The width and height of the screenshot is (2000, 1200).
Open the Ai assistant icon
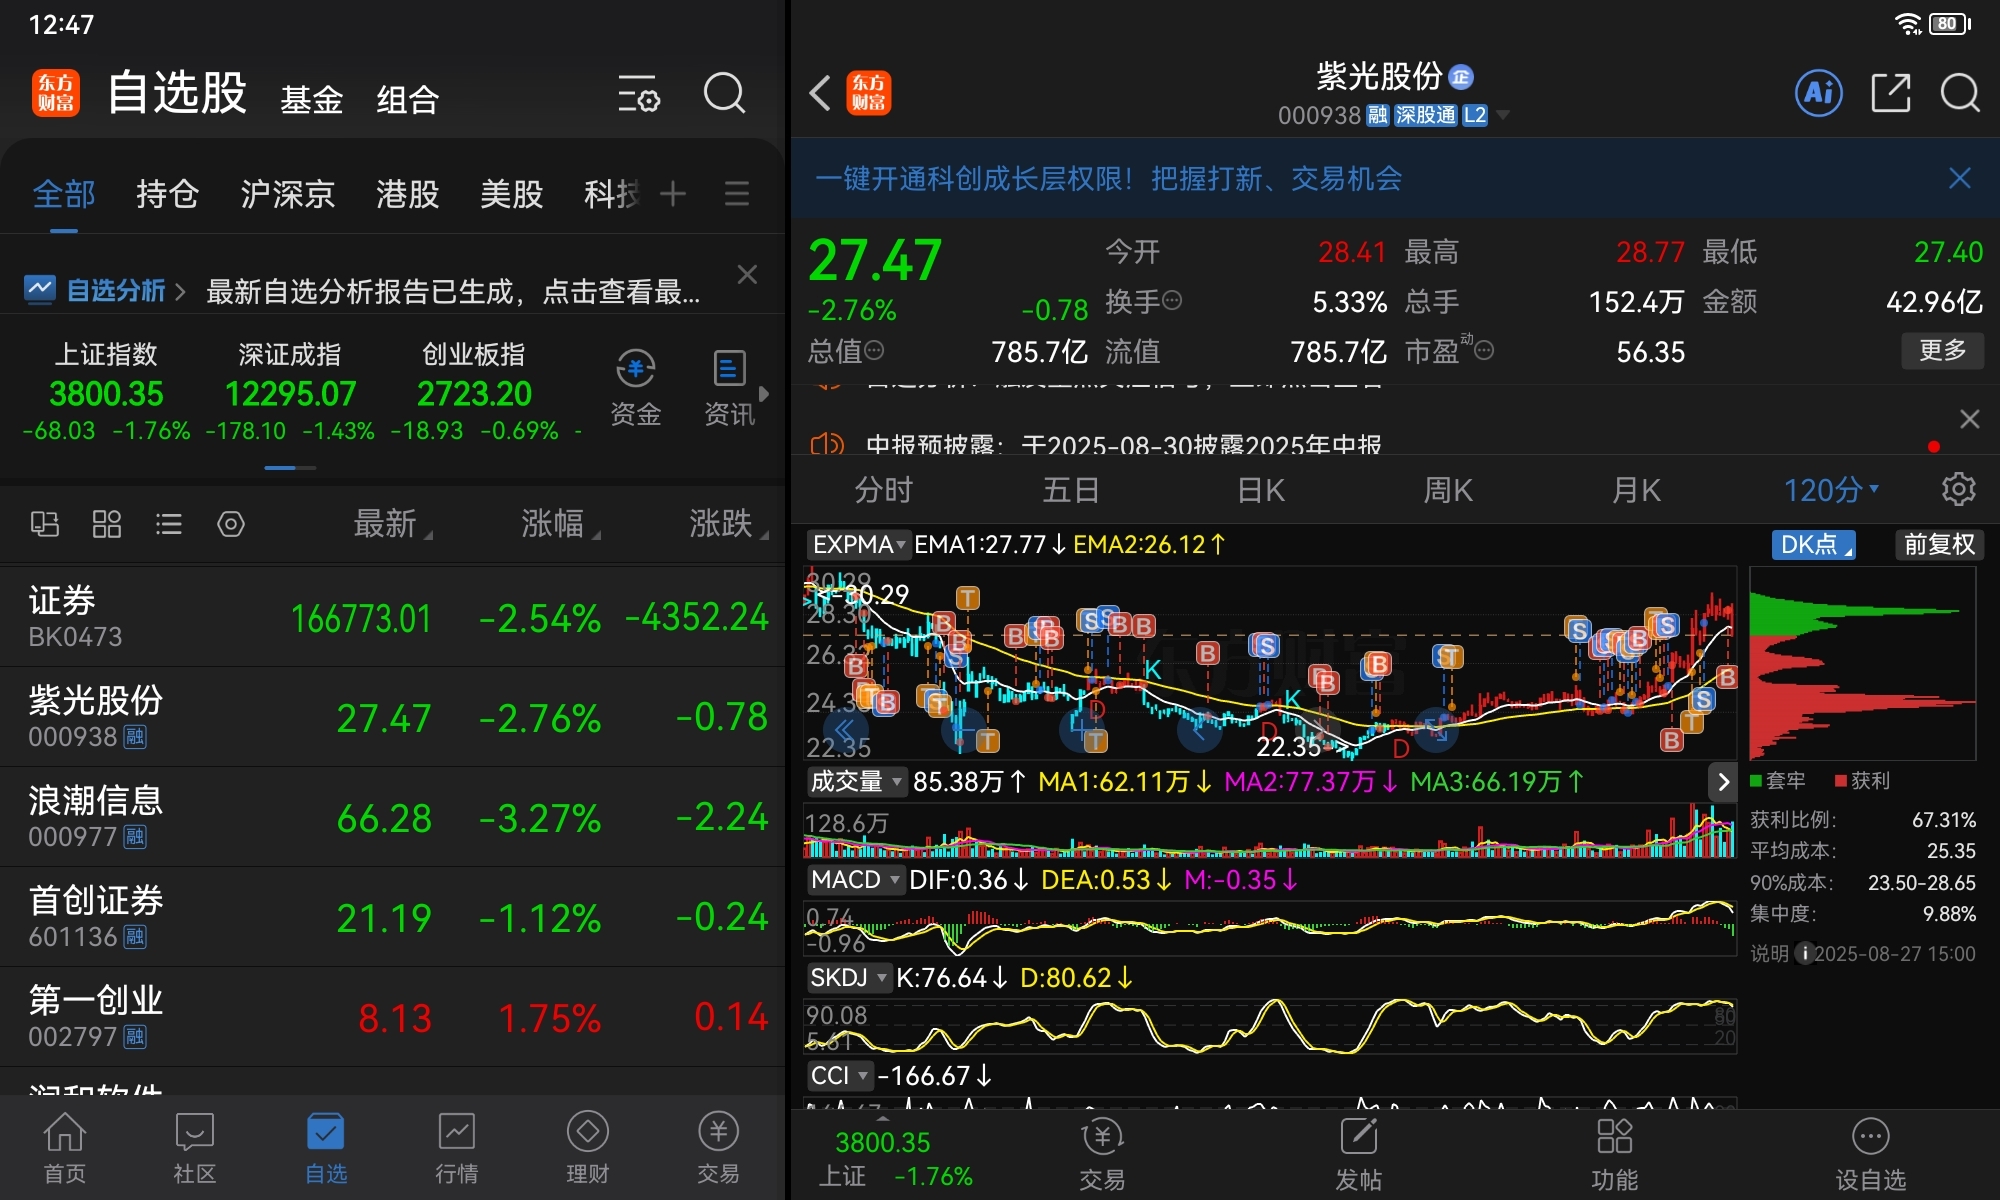(1818, 93)
